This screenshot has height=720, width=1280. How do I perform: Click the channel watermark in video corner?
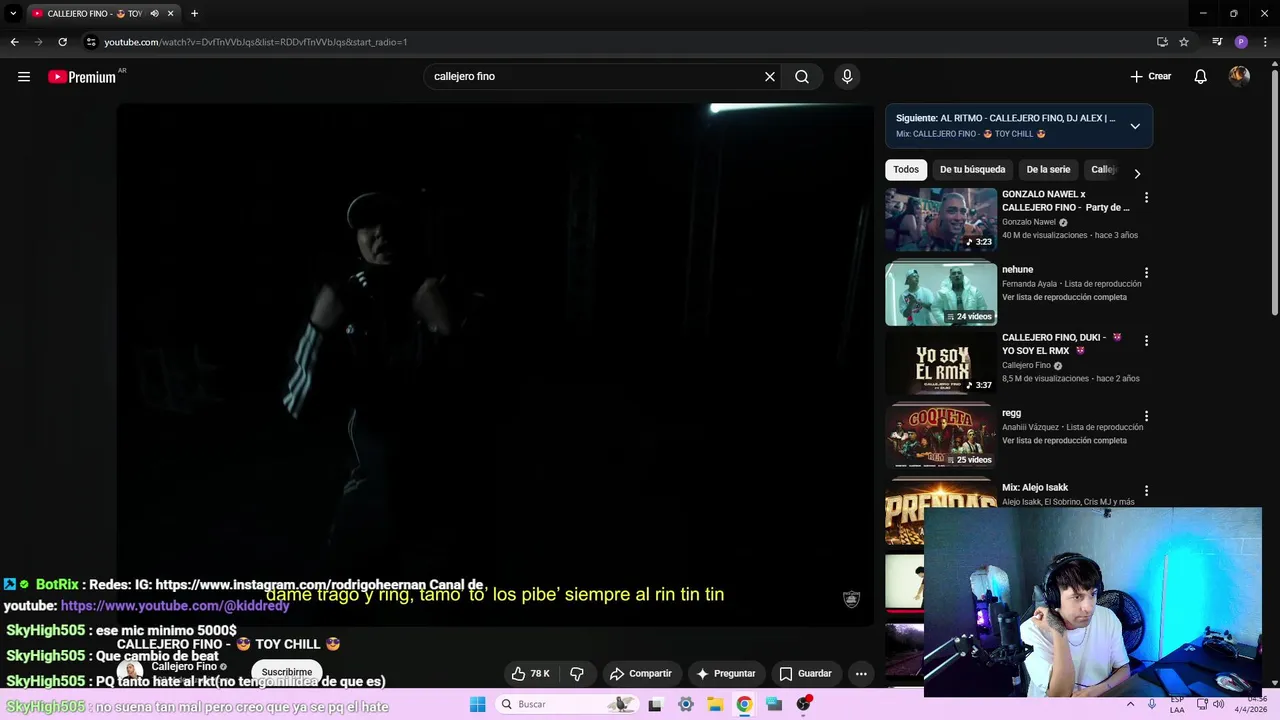click(851, 599)
